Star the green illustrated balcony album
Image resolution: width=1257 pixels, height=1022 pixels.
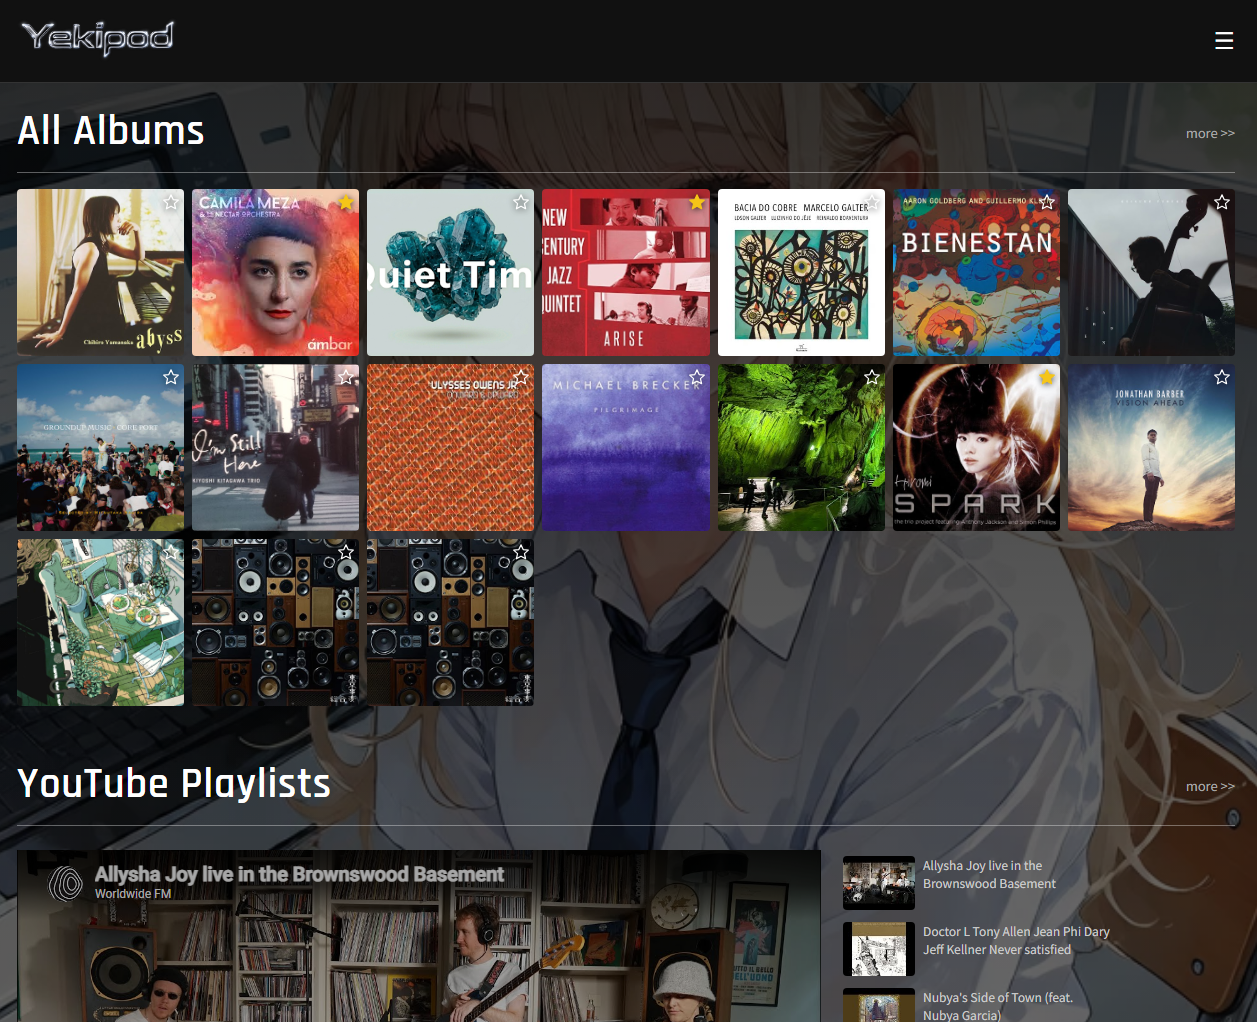pyautogui.click(x=171, y=552)
